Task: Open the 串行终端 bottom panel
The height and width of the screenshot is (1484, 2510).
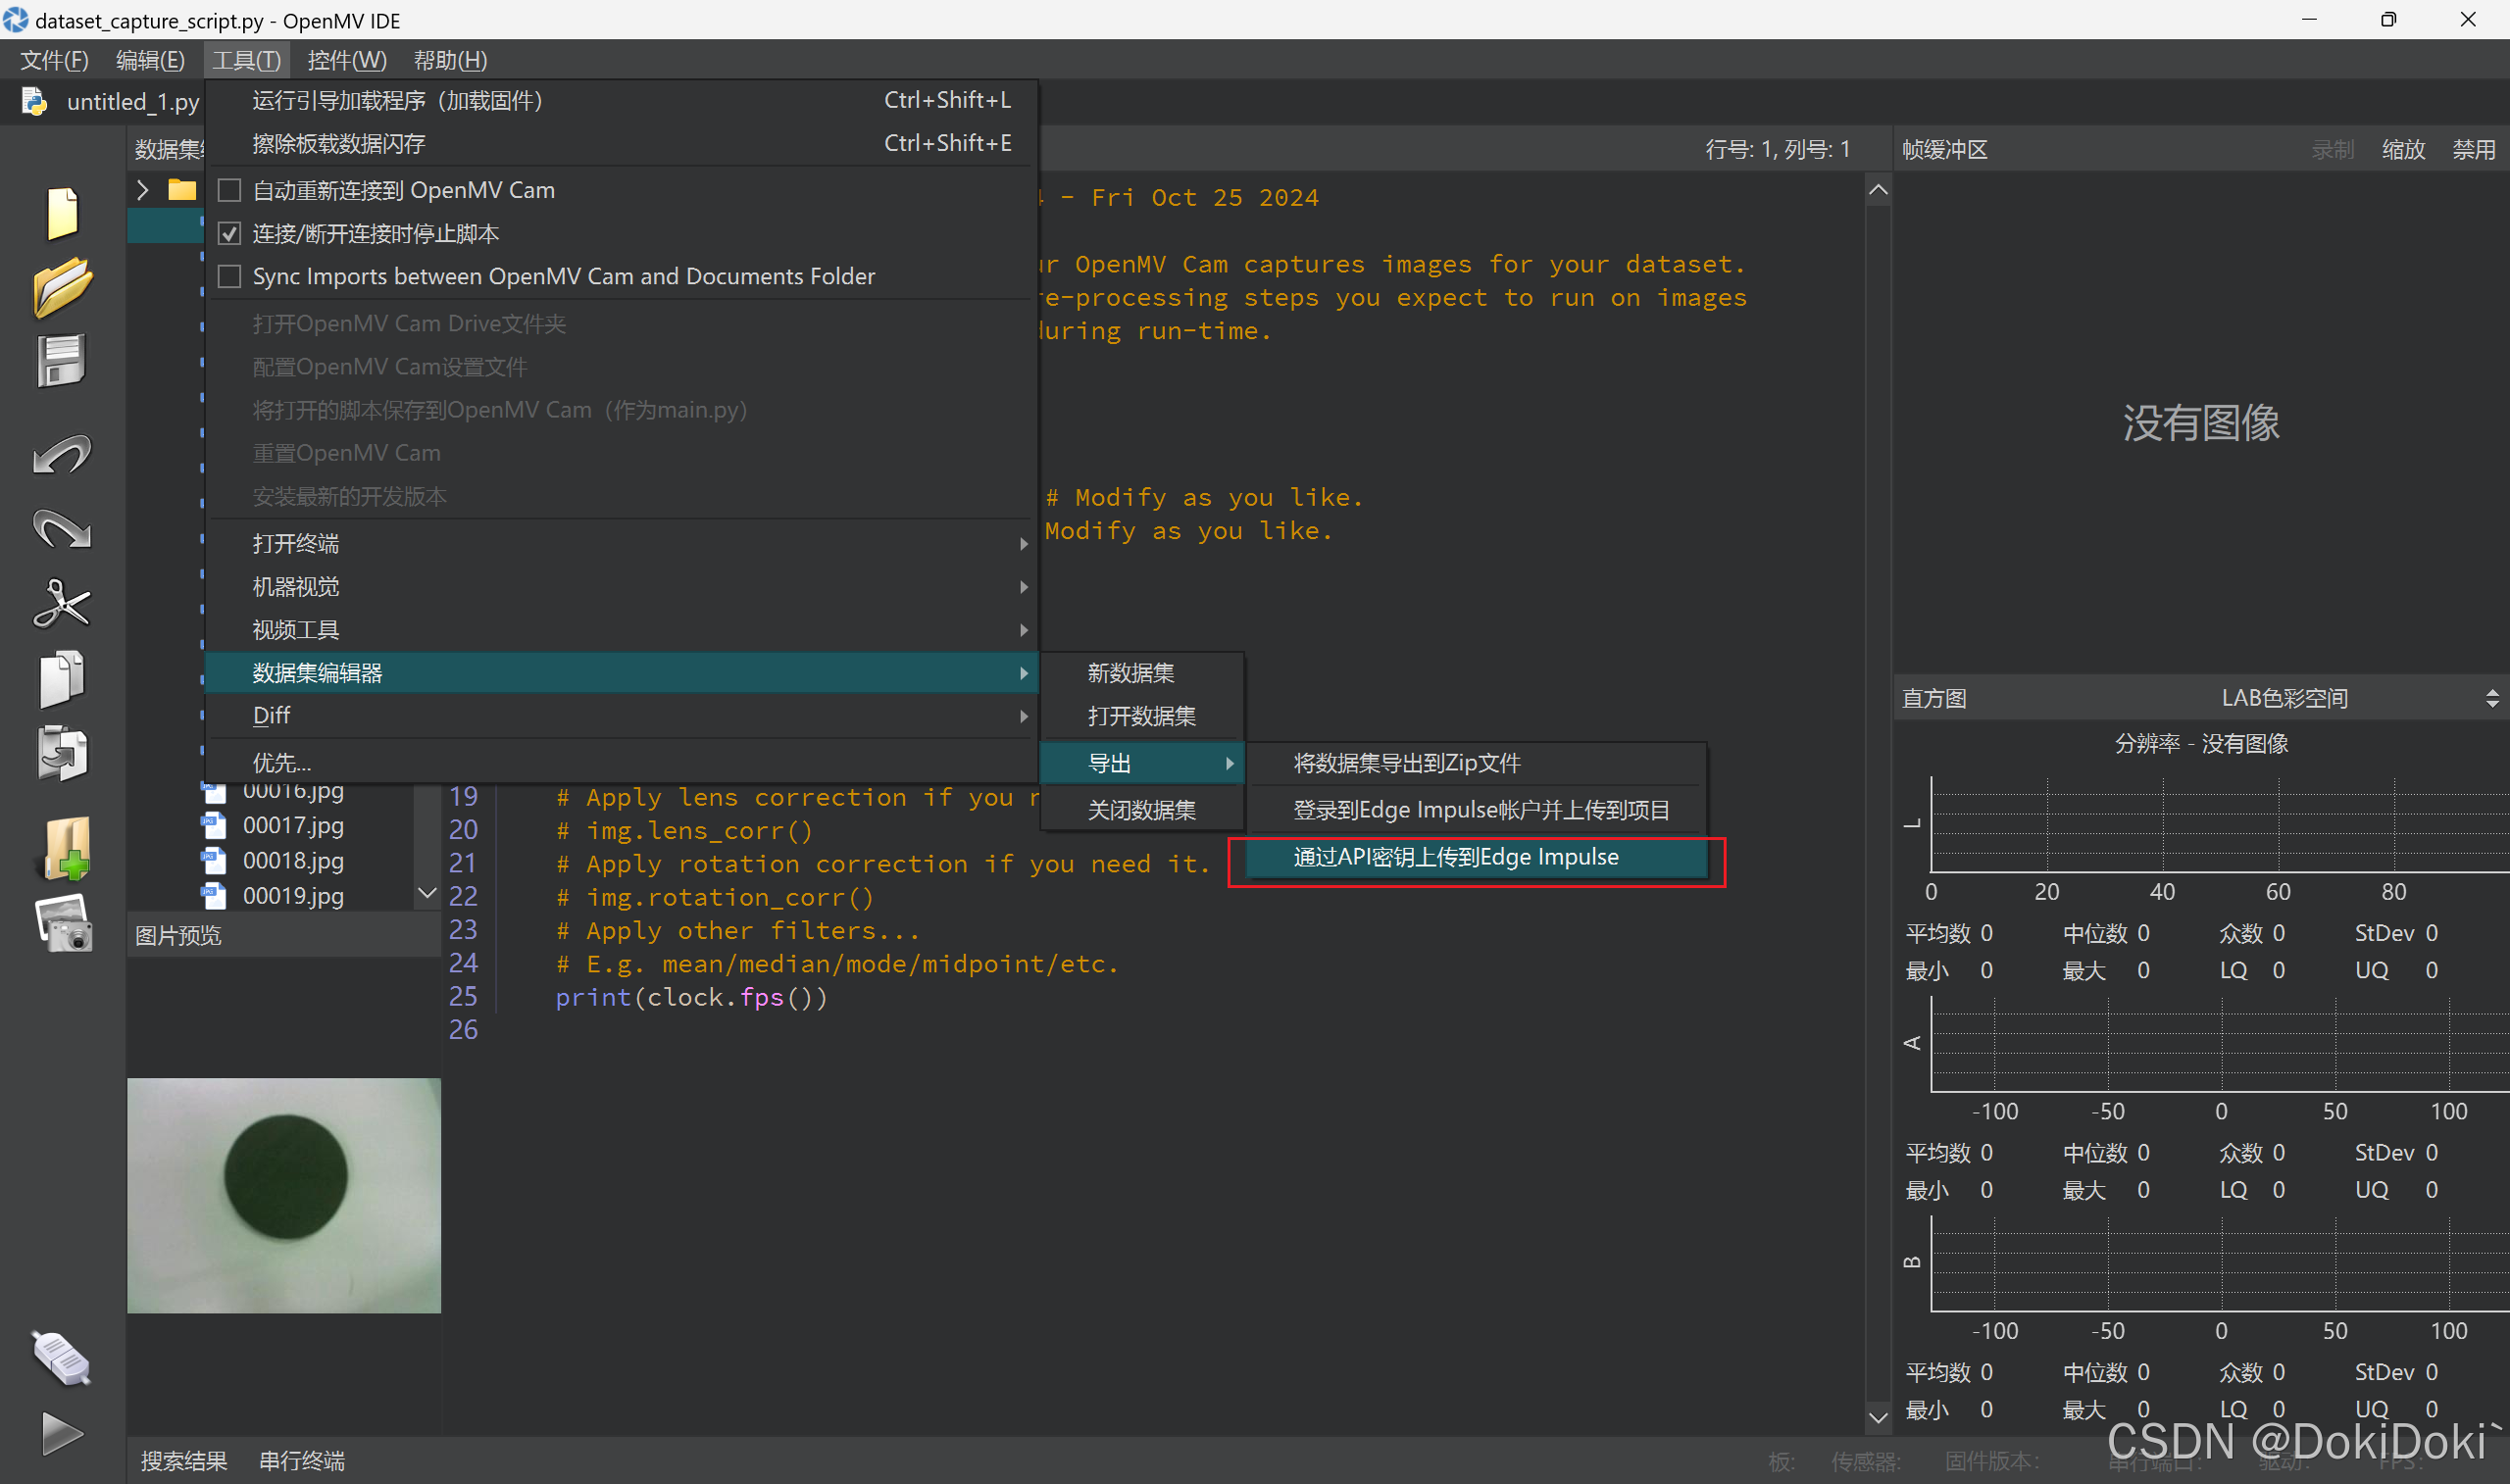Action: 301,1460
